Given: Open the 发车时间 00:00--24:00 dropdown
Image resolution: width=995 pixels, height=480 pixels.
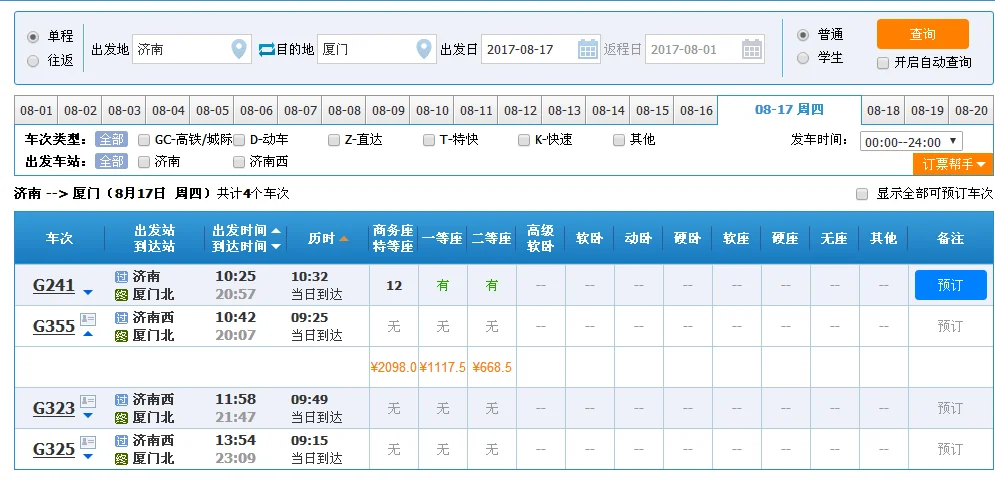Looking at the screenshot, I should click(x=911, y=142).
